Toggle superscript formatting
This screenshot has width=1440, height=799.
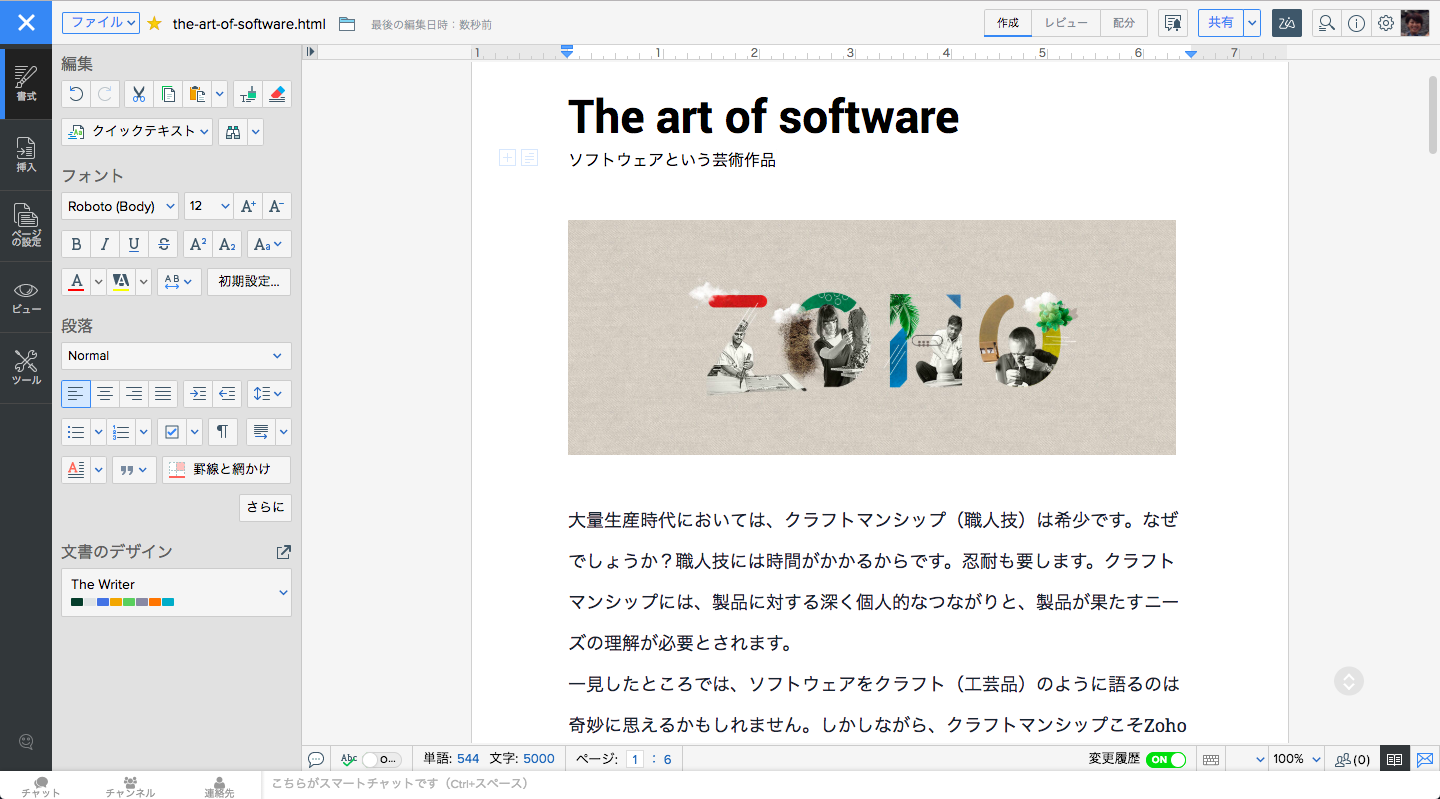pos(198,244)
